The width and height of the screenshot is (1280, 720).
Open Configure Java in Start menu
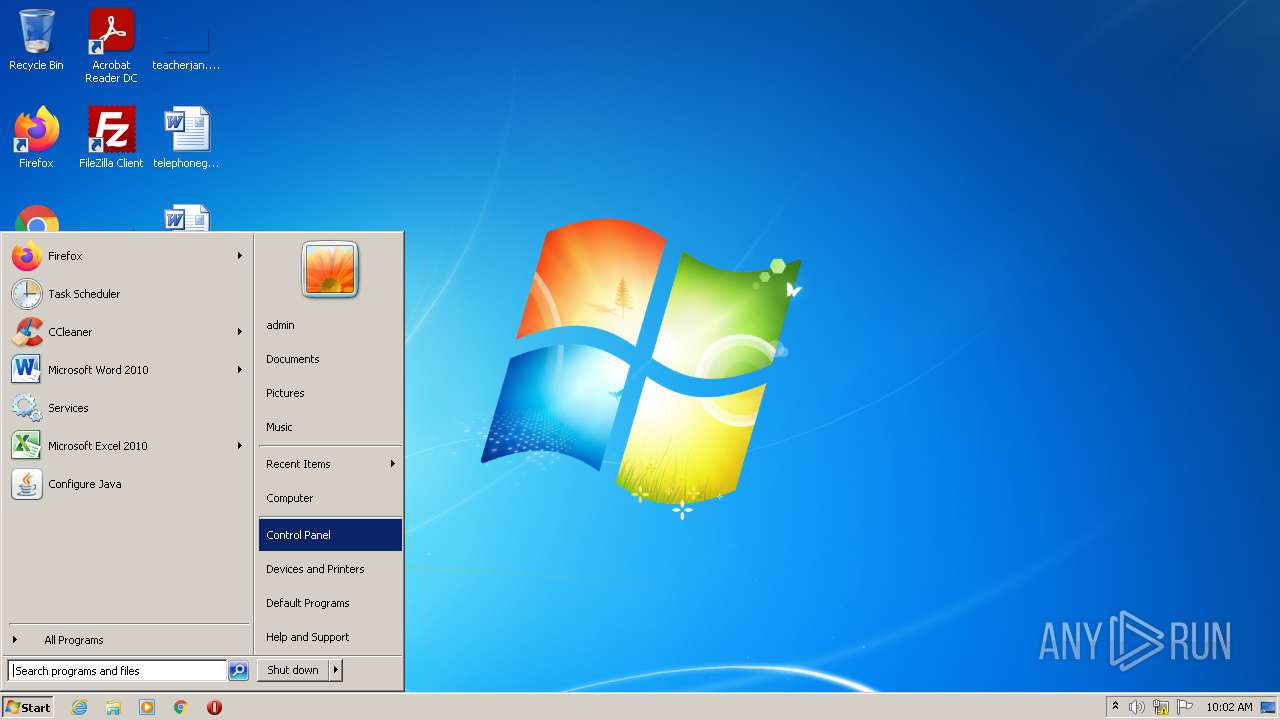[x=127, y=484]
